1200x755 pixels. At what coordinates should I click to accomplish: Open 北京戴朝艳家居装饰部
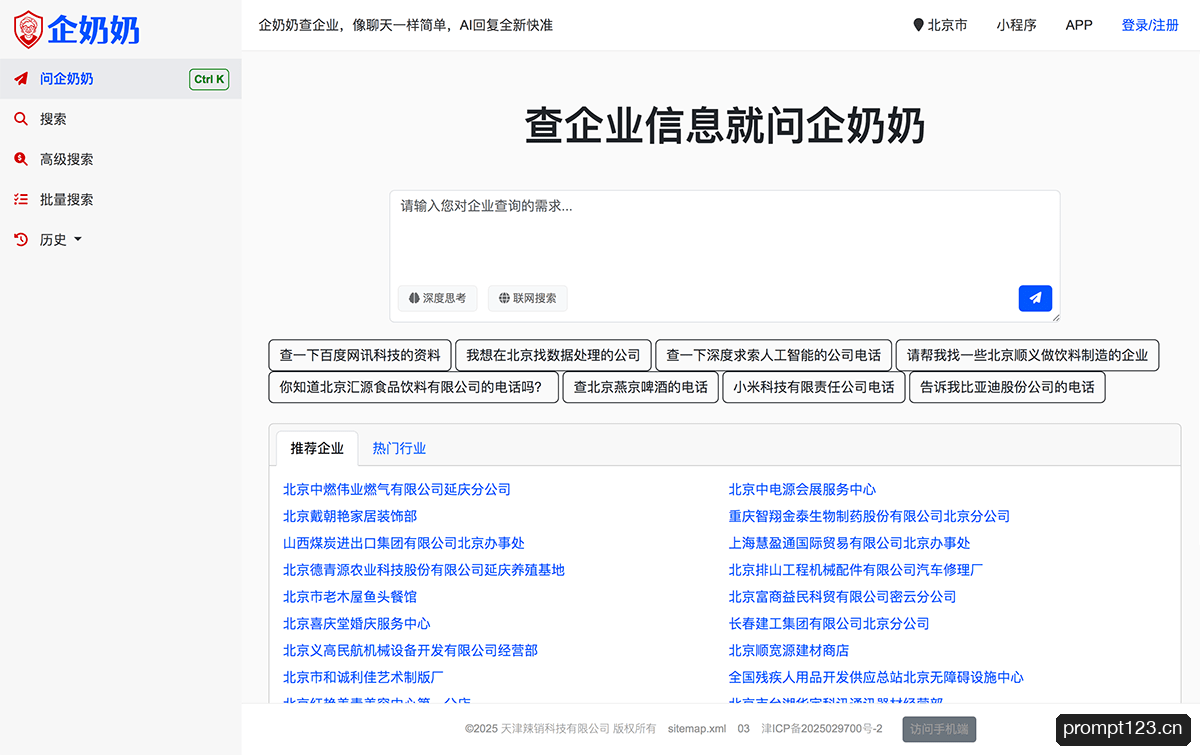[x=350, y=516]
